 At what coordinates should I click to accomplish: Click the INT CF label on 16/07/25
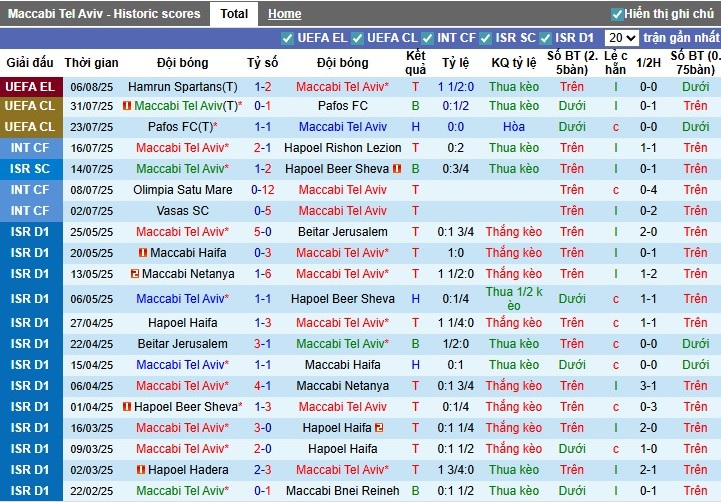(30, 148)
